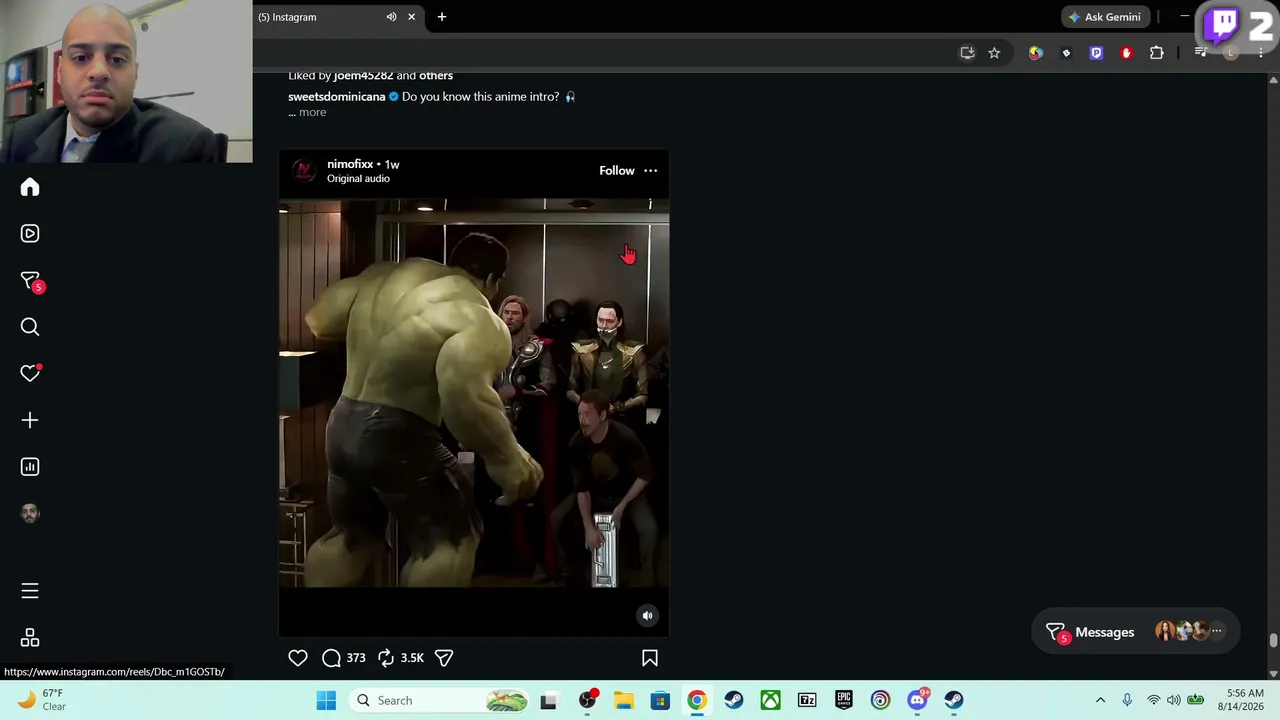Viewport: 1280px width, 720px height.
Task: Open joem45282 profile from likes
Action: point(363,75)
